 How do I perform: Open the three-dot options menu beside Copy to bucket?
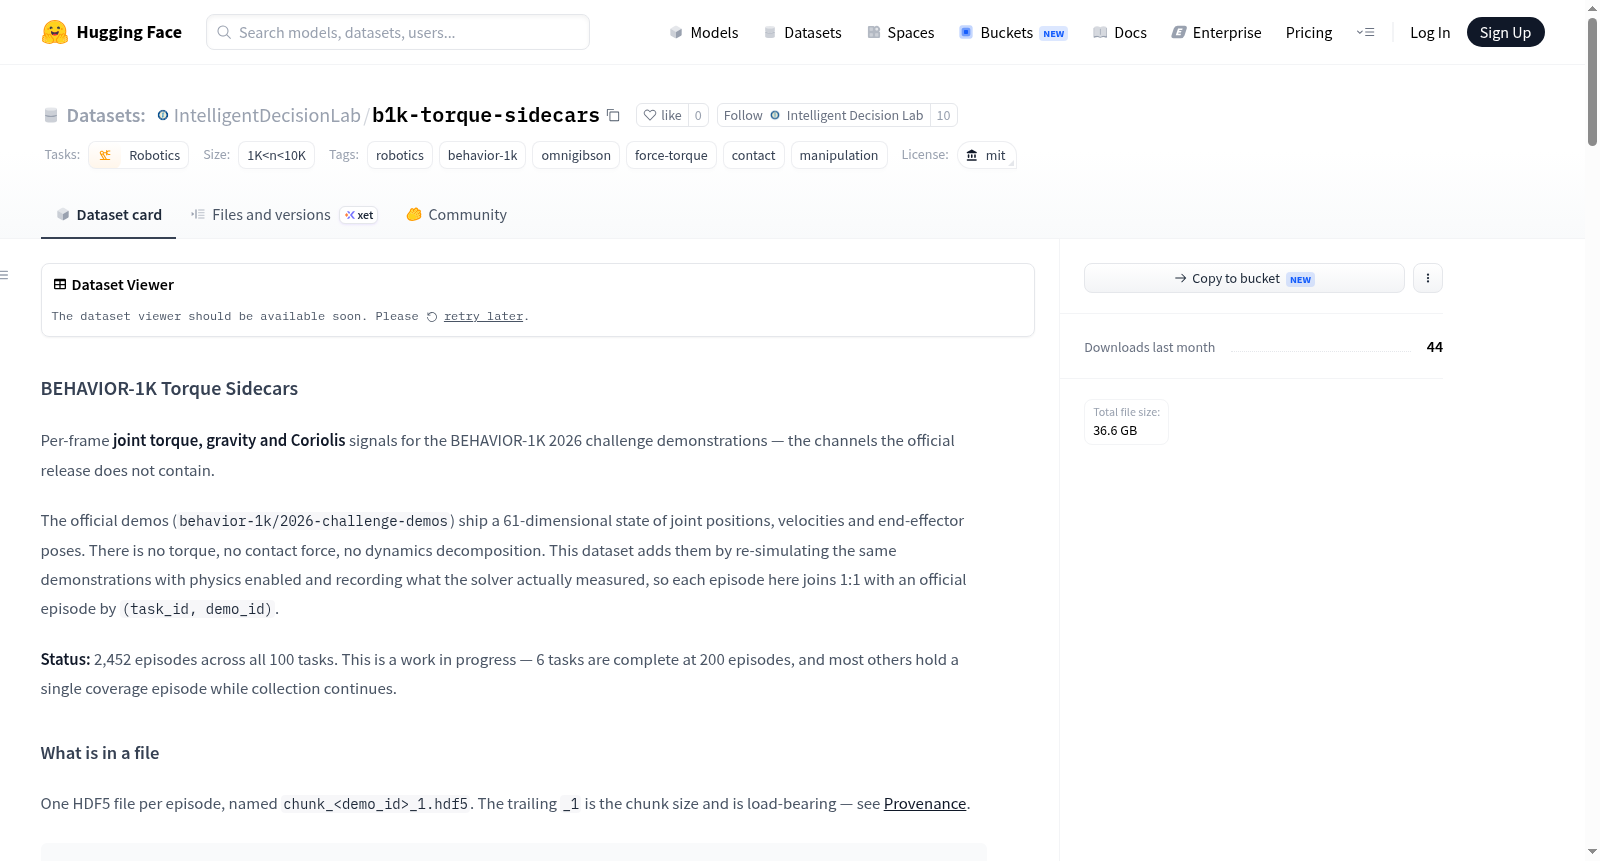tap(1428, 278)
